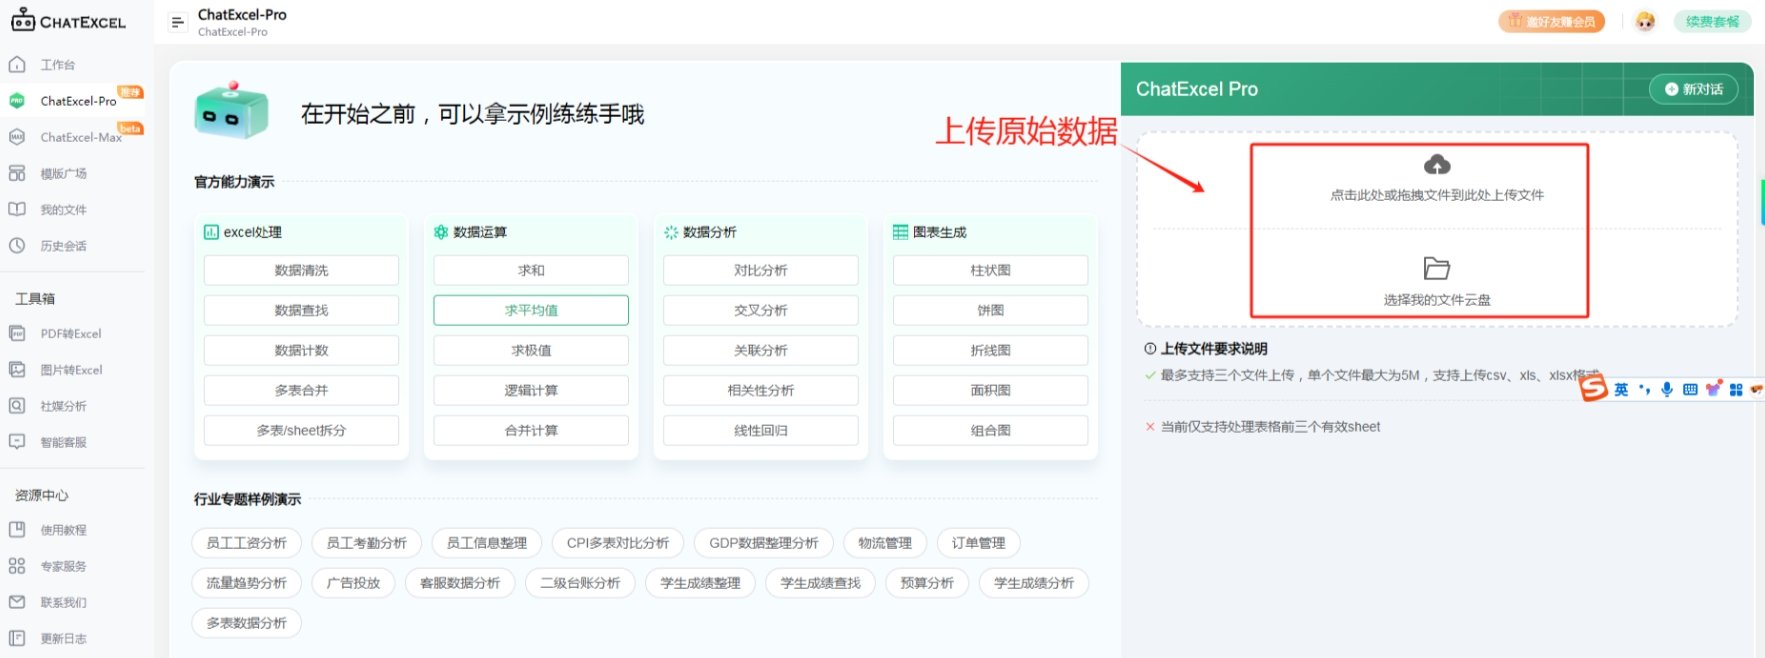Open the PDF转Excel tool
Image resolution: width=1765 pixels, height=658 pixels.
coord(72,333)
